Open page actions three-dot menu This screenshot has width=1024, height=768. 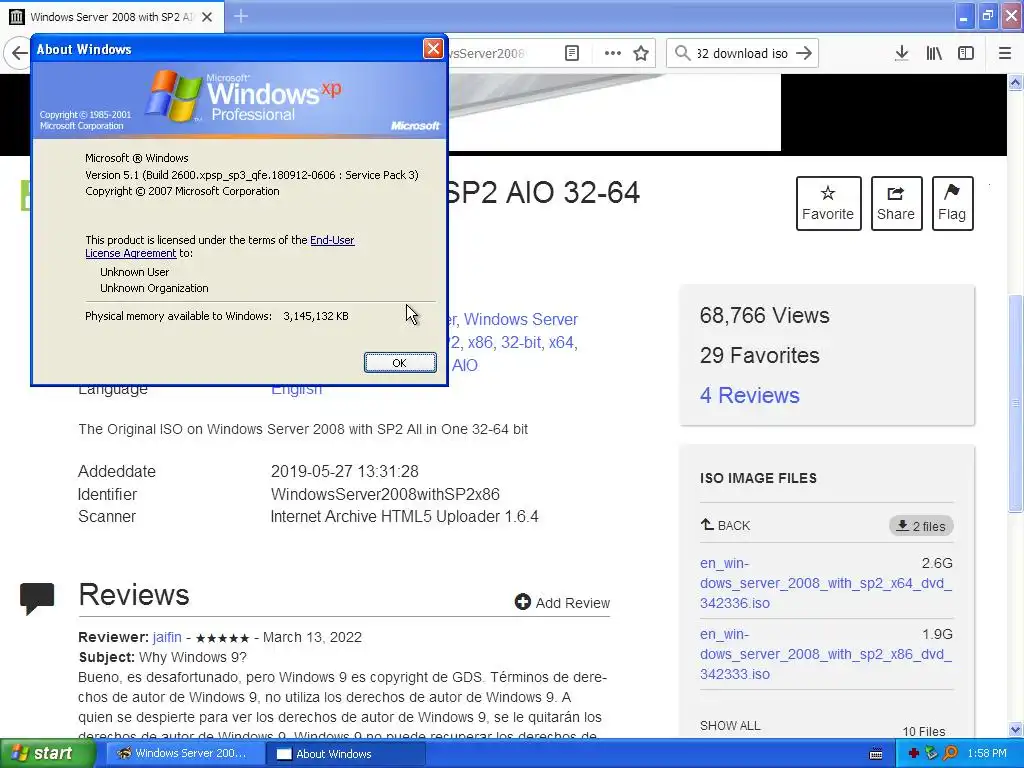613,54
